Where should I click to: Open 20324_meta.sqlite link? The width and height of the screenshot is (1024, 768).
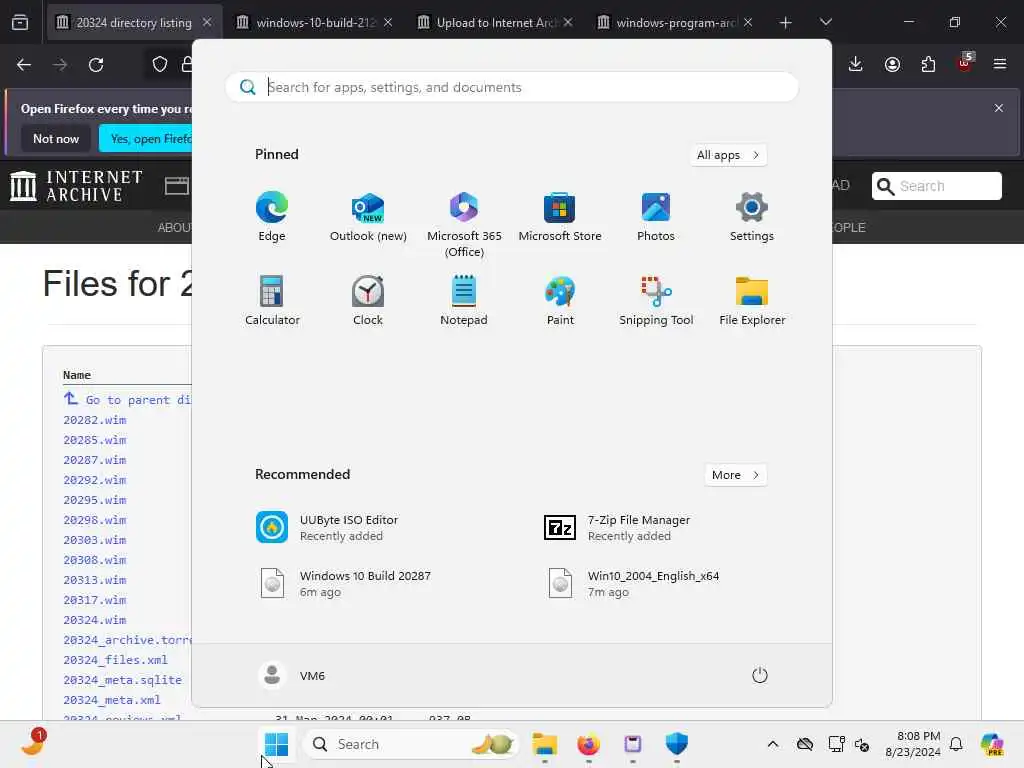tap(123, 680)
